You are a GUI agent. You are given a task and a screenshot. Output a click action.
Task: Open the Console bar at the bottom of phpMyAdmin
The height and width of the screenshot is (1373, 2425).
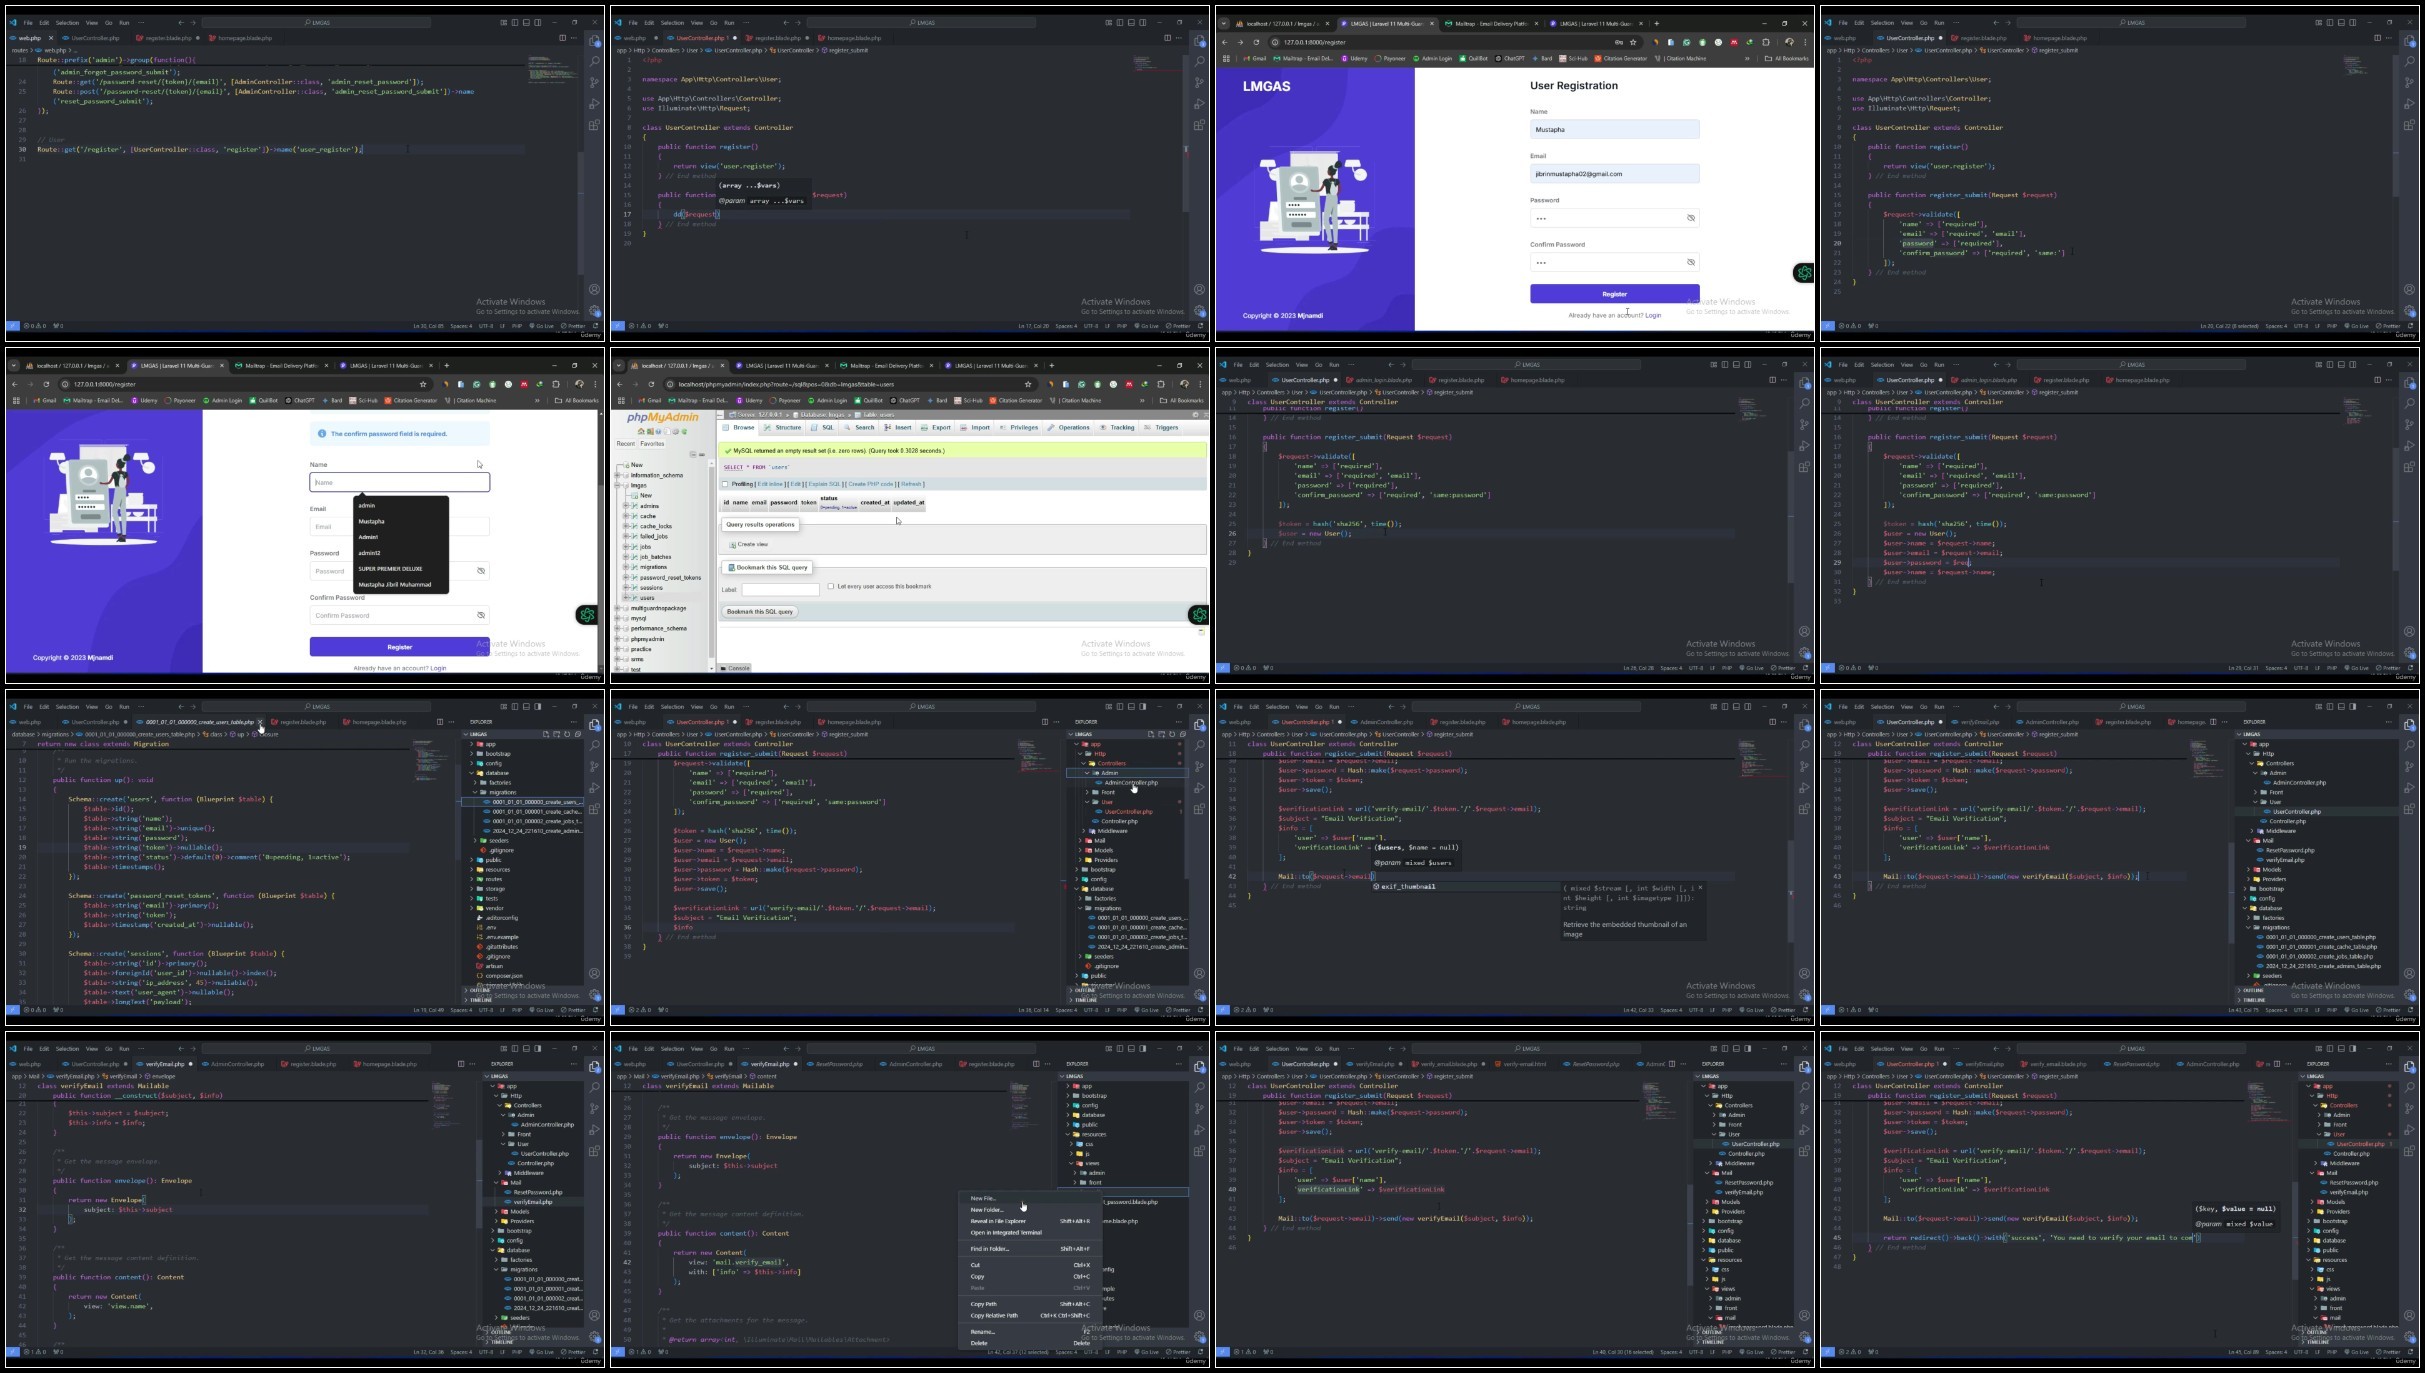point(735,668)
